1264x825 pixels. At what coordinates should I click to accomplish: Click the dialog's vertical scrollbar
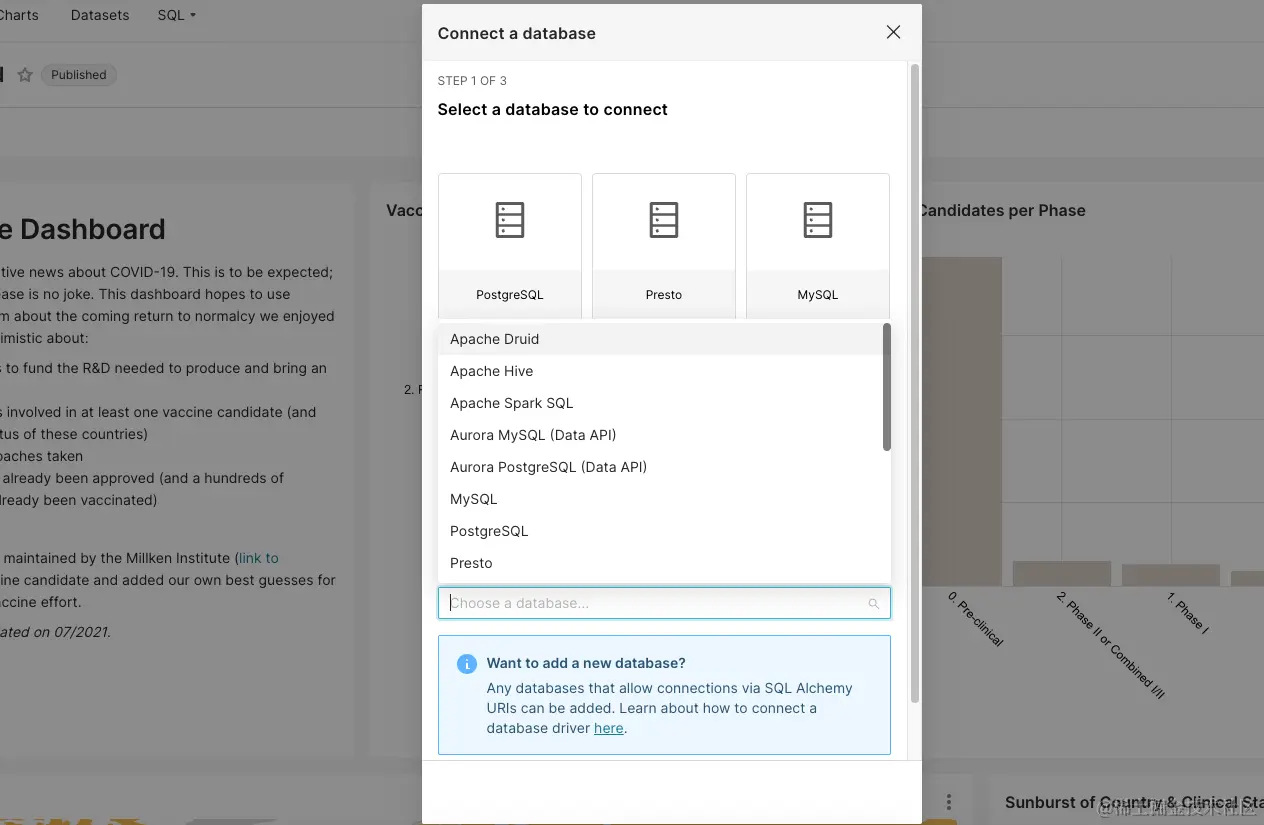(914, 383)
